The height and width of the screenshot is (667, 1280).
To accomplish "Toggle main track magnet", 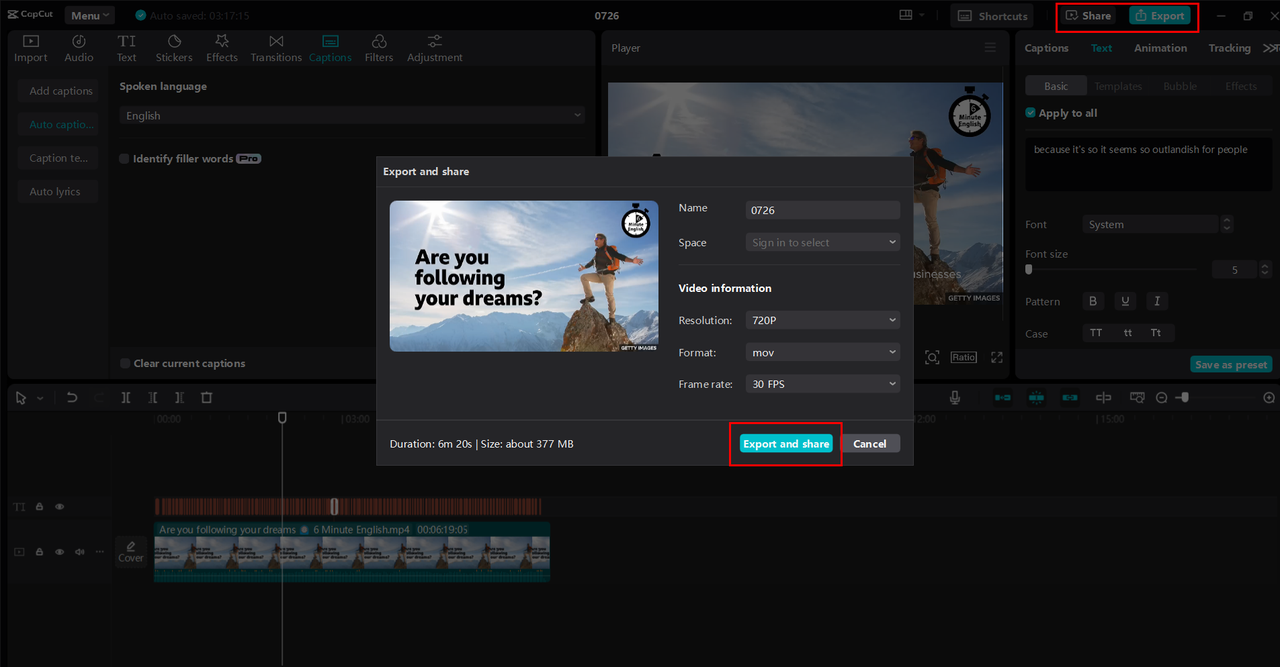I will pyautogui.click(x=1003, y=397).
